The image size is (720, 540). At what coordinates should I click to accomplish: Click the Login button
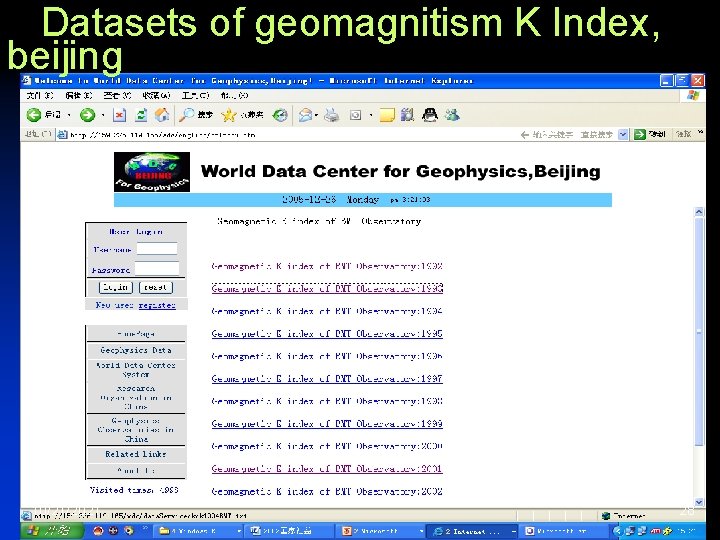click(116, 287)
